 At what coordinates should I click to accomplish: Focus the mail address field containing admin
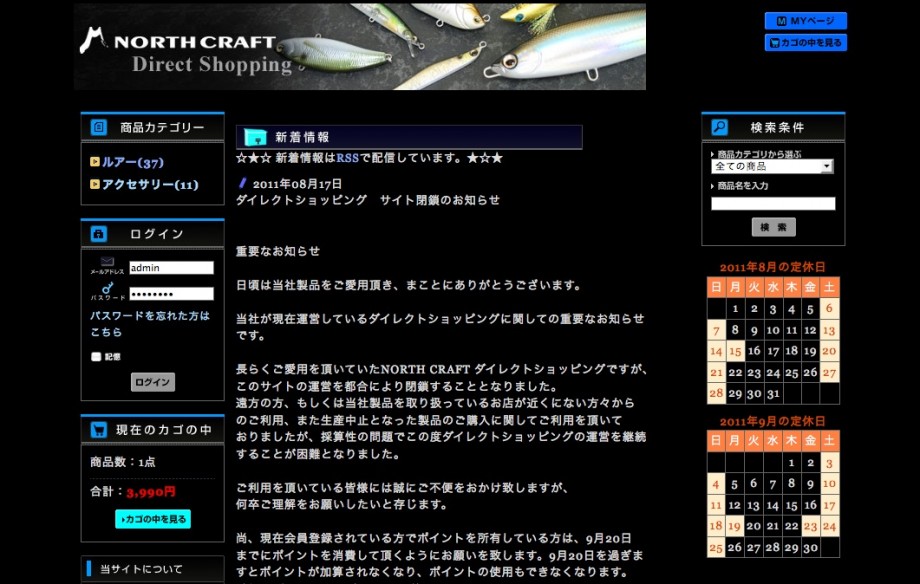click(171, 268)
